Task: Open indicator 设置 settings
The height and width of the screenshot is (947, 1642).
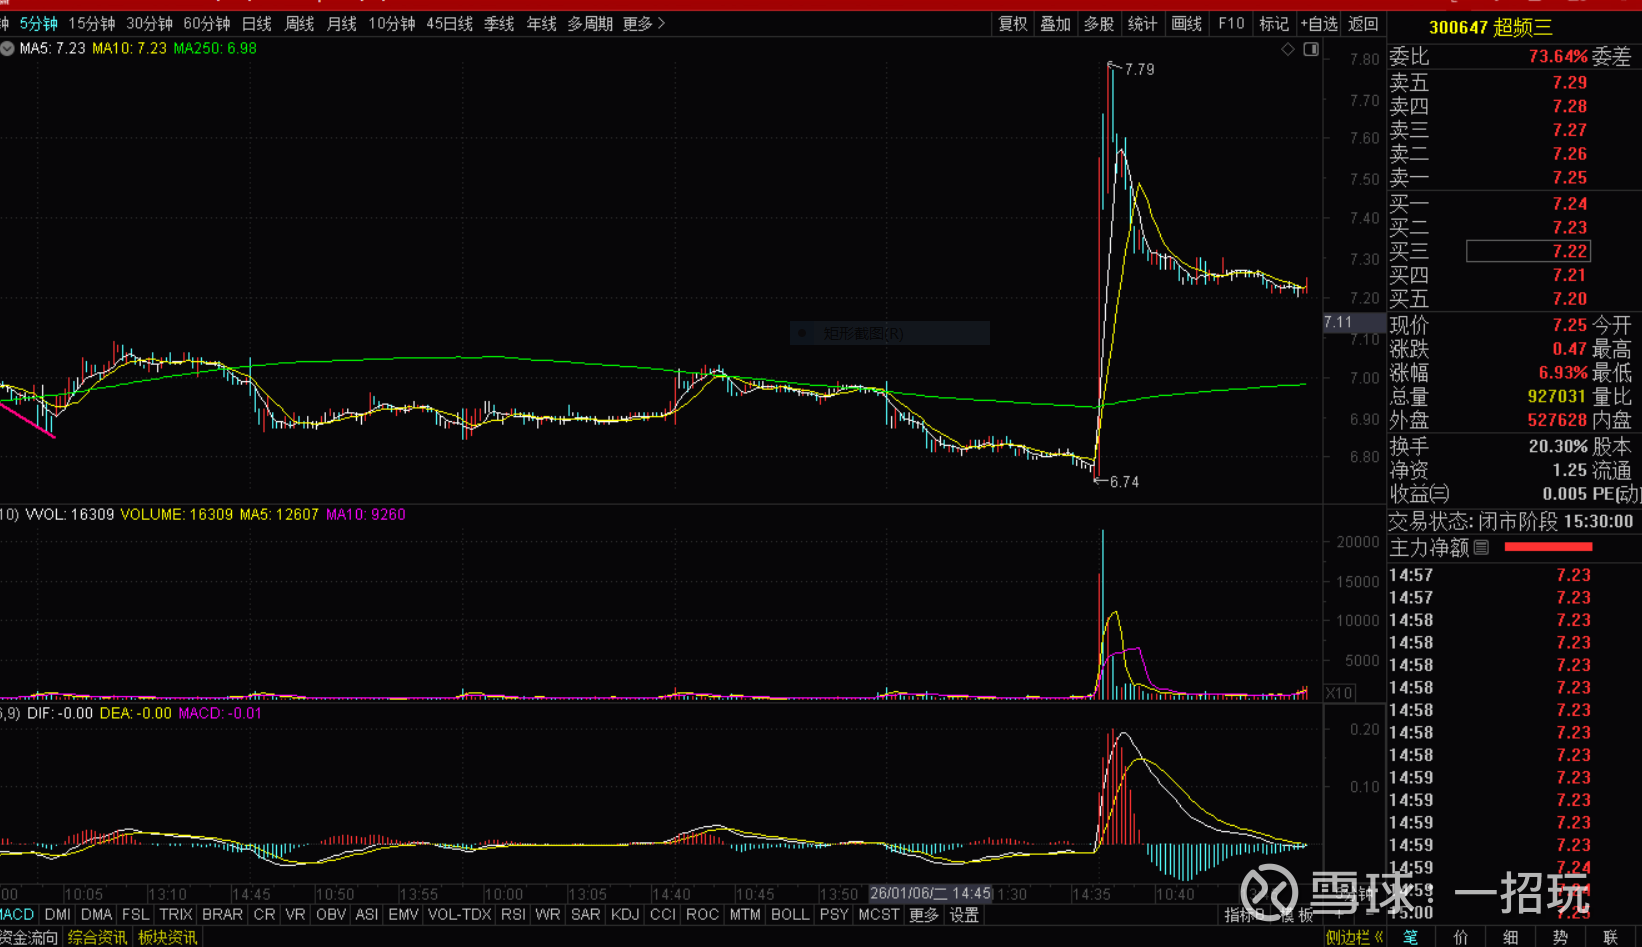Action: pyautogui.click(x=964, y=915)
